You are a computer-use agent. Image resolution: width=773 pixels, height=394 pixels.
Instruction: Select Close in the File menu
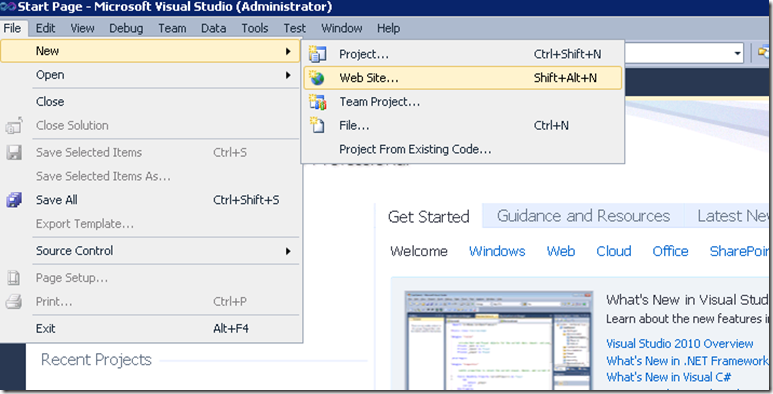tap(150, 102)
